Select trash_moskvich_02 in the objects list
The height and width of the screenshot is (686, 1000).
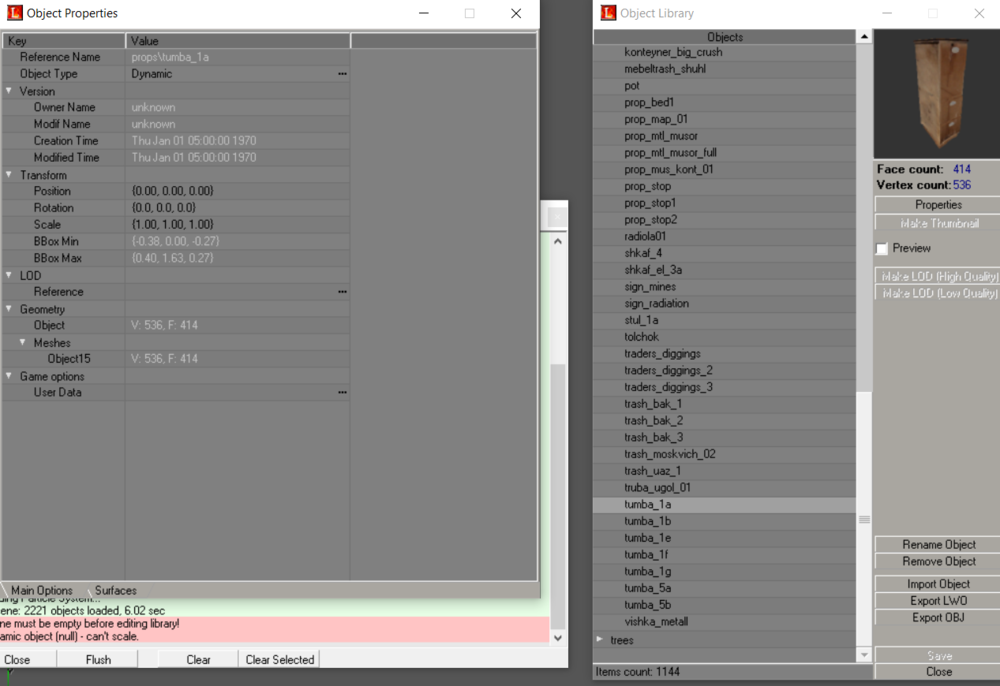pos(669,454)
